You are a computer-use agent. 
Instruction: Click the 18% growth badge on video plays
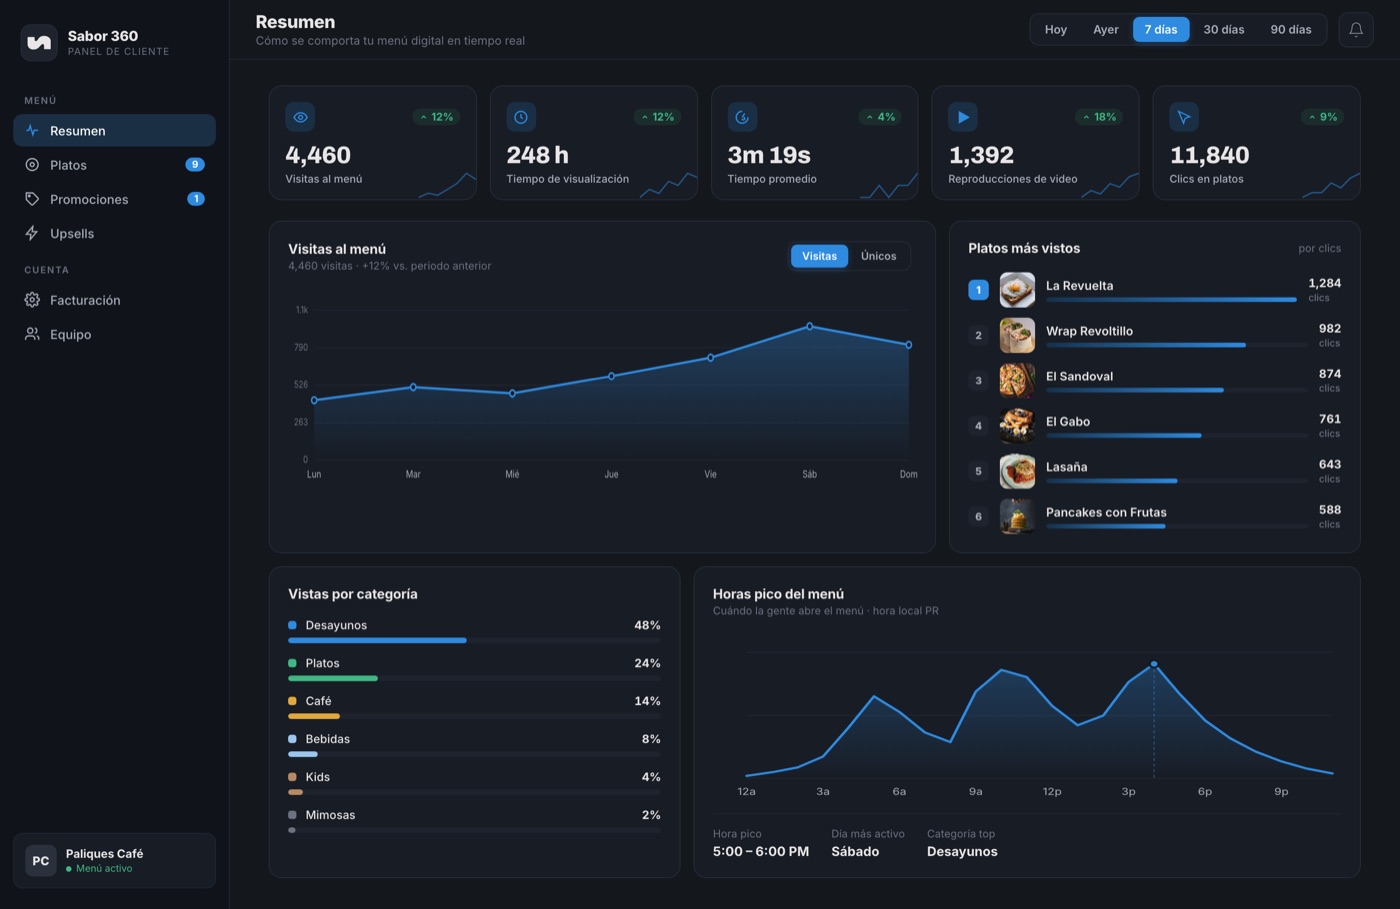[x=1098, y=117]
